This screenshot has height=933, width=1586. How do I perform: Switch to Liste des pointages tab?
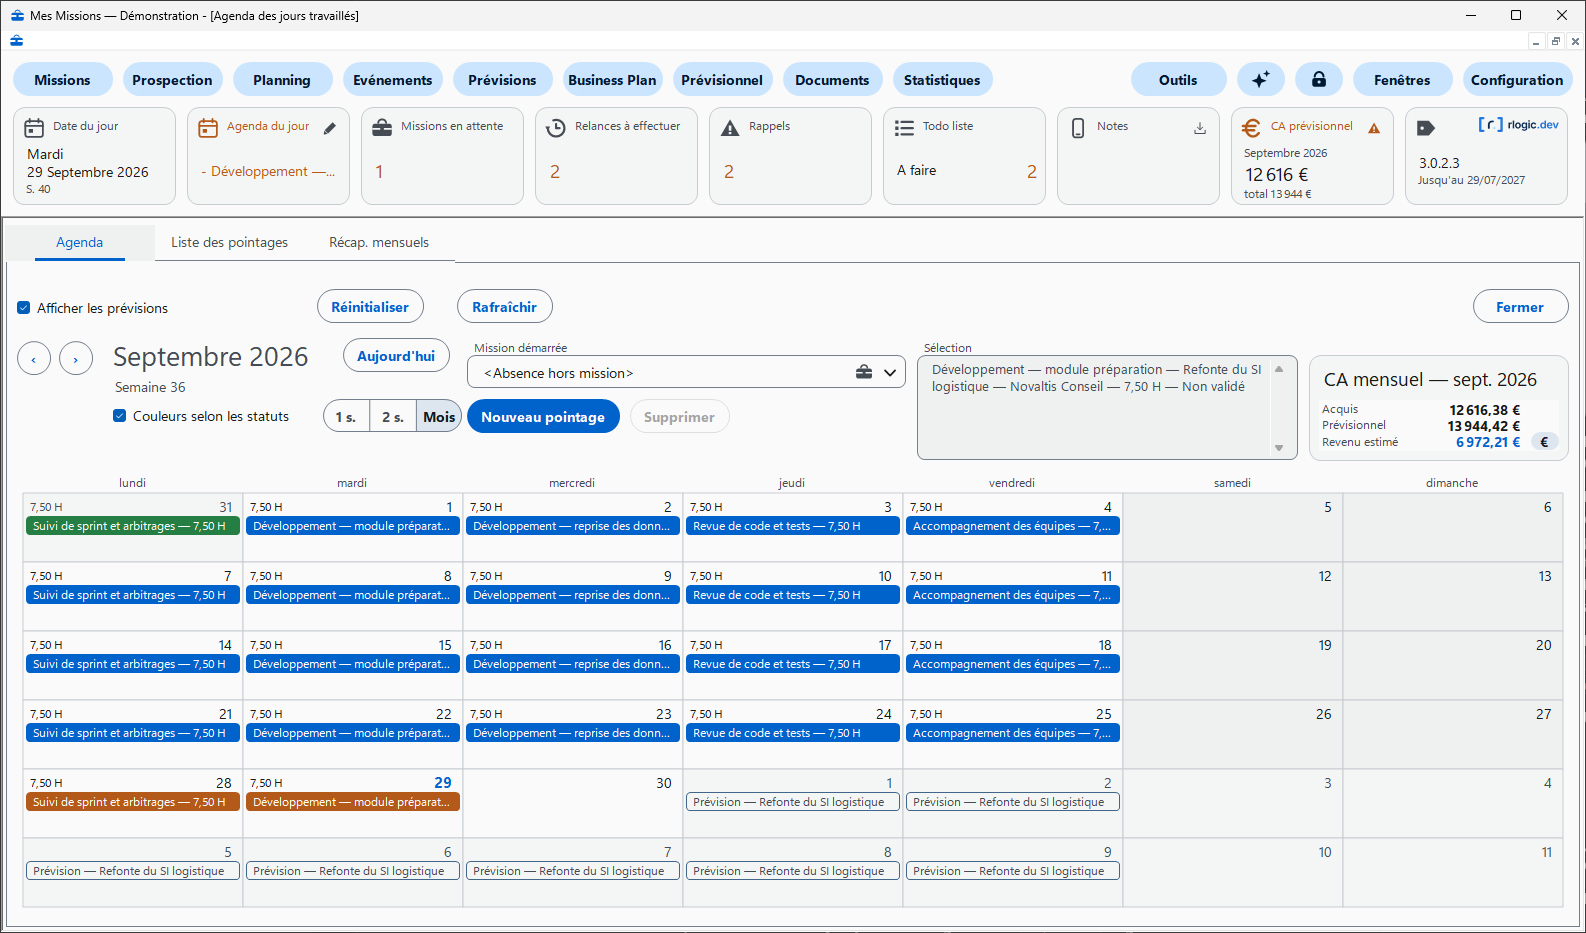click(x=229, y=242)
